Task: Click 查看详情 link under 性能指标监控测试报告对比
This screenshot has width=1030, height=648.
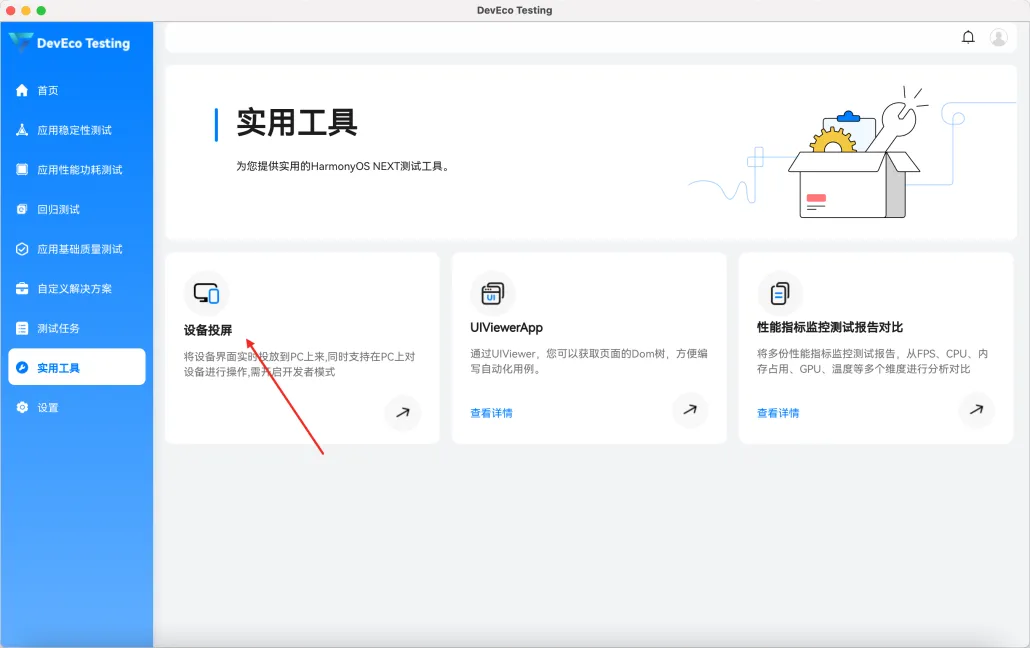Action: tap(778, 413)
